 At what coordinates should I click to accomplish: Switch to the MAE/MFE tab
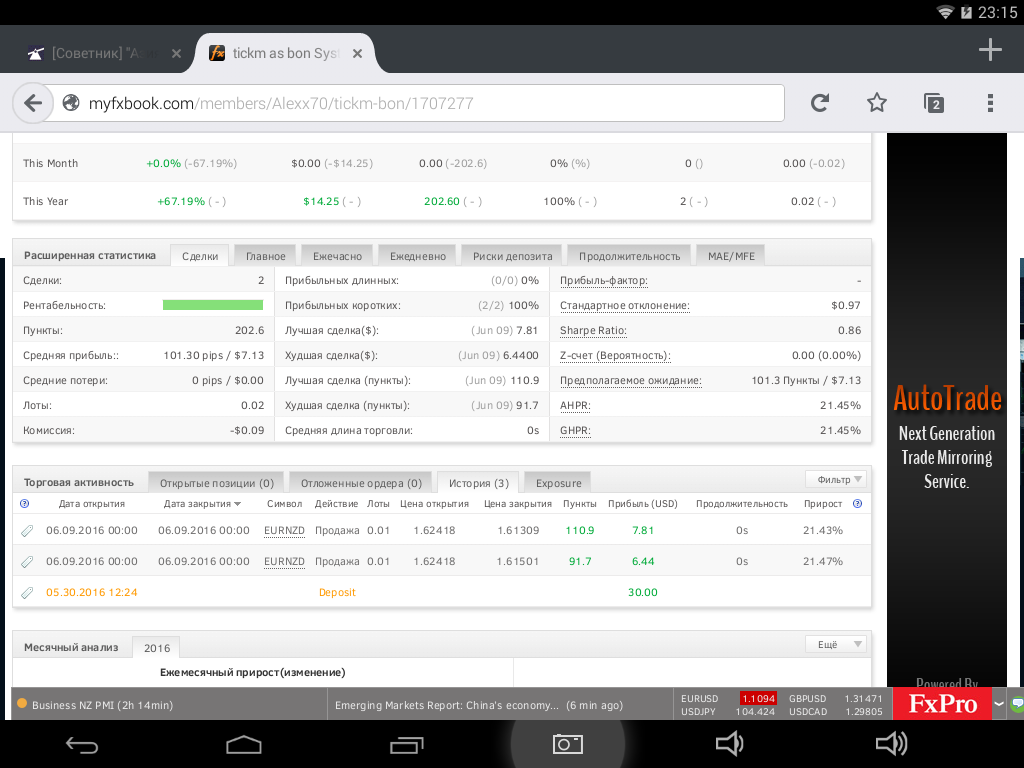pos(731,256)
